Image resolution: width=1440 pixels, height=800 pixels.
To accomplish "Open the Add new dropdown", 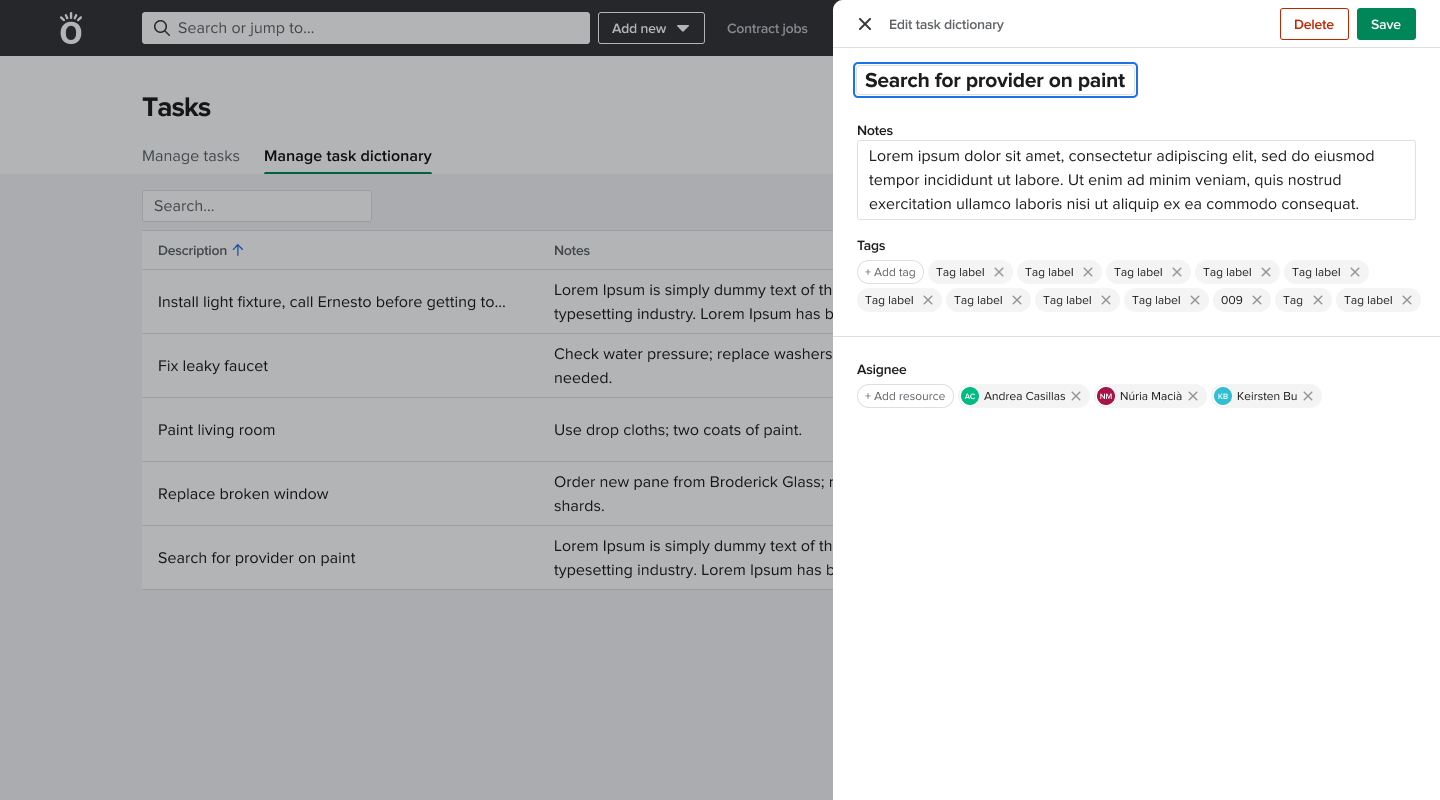I will pos(651,28).
